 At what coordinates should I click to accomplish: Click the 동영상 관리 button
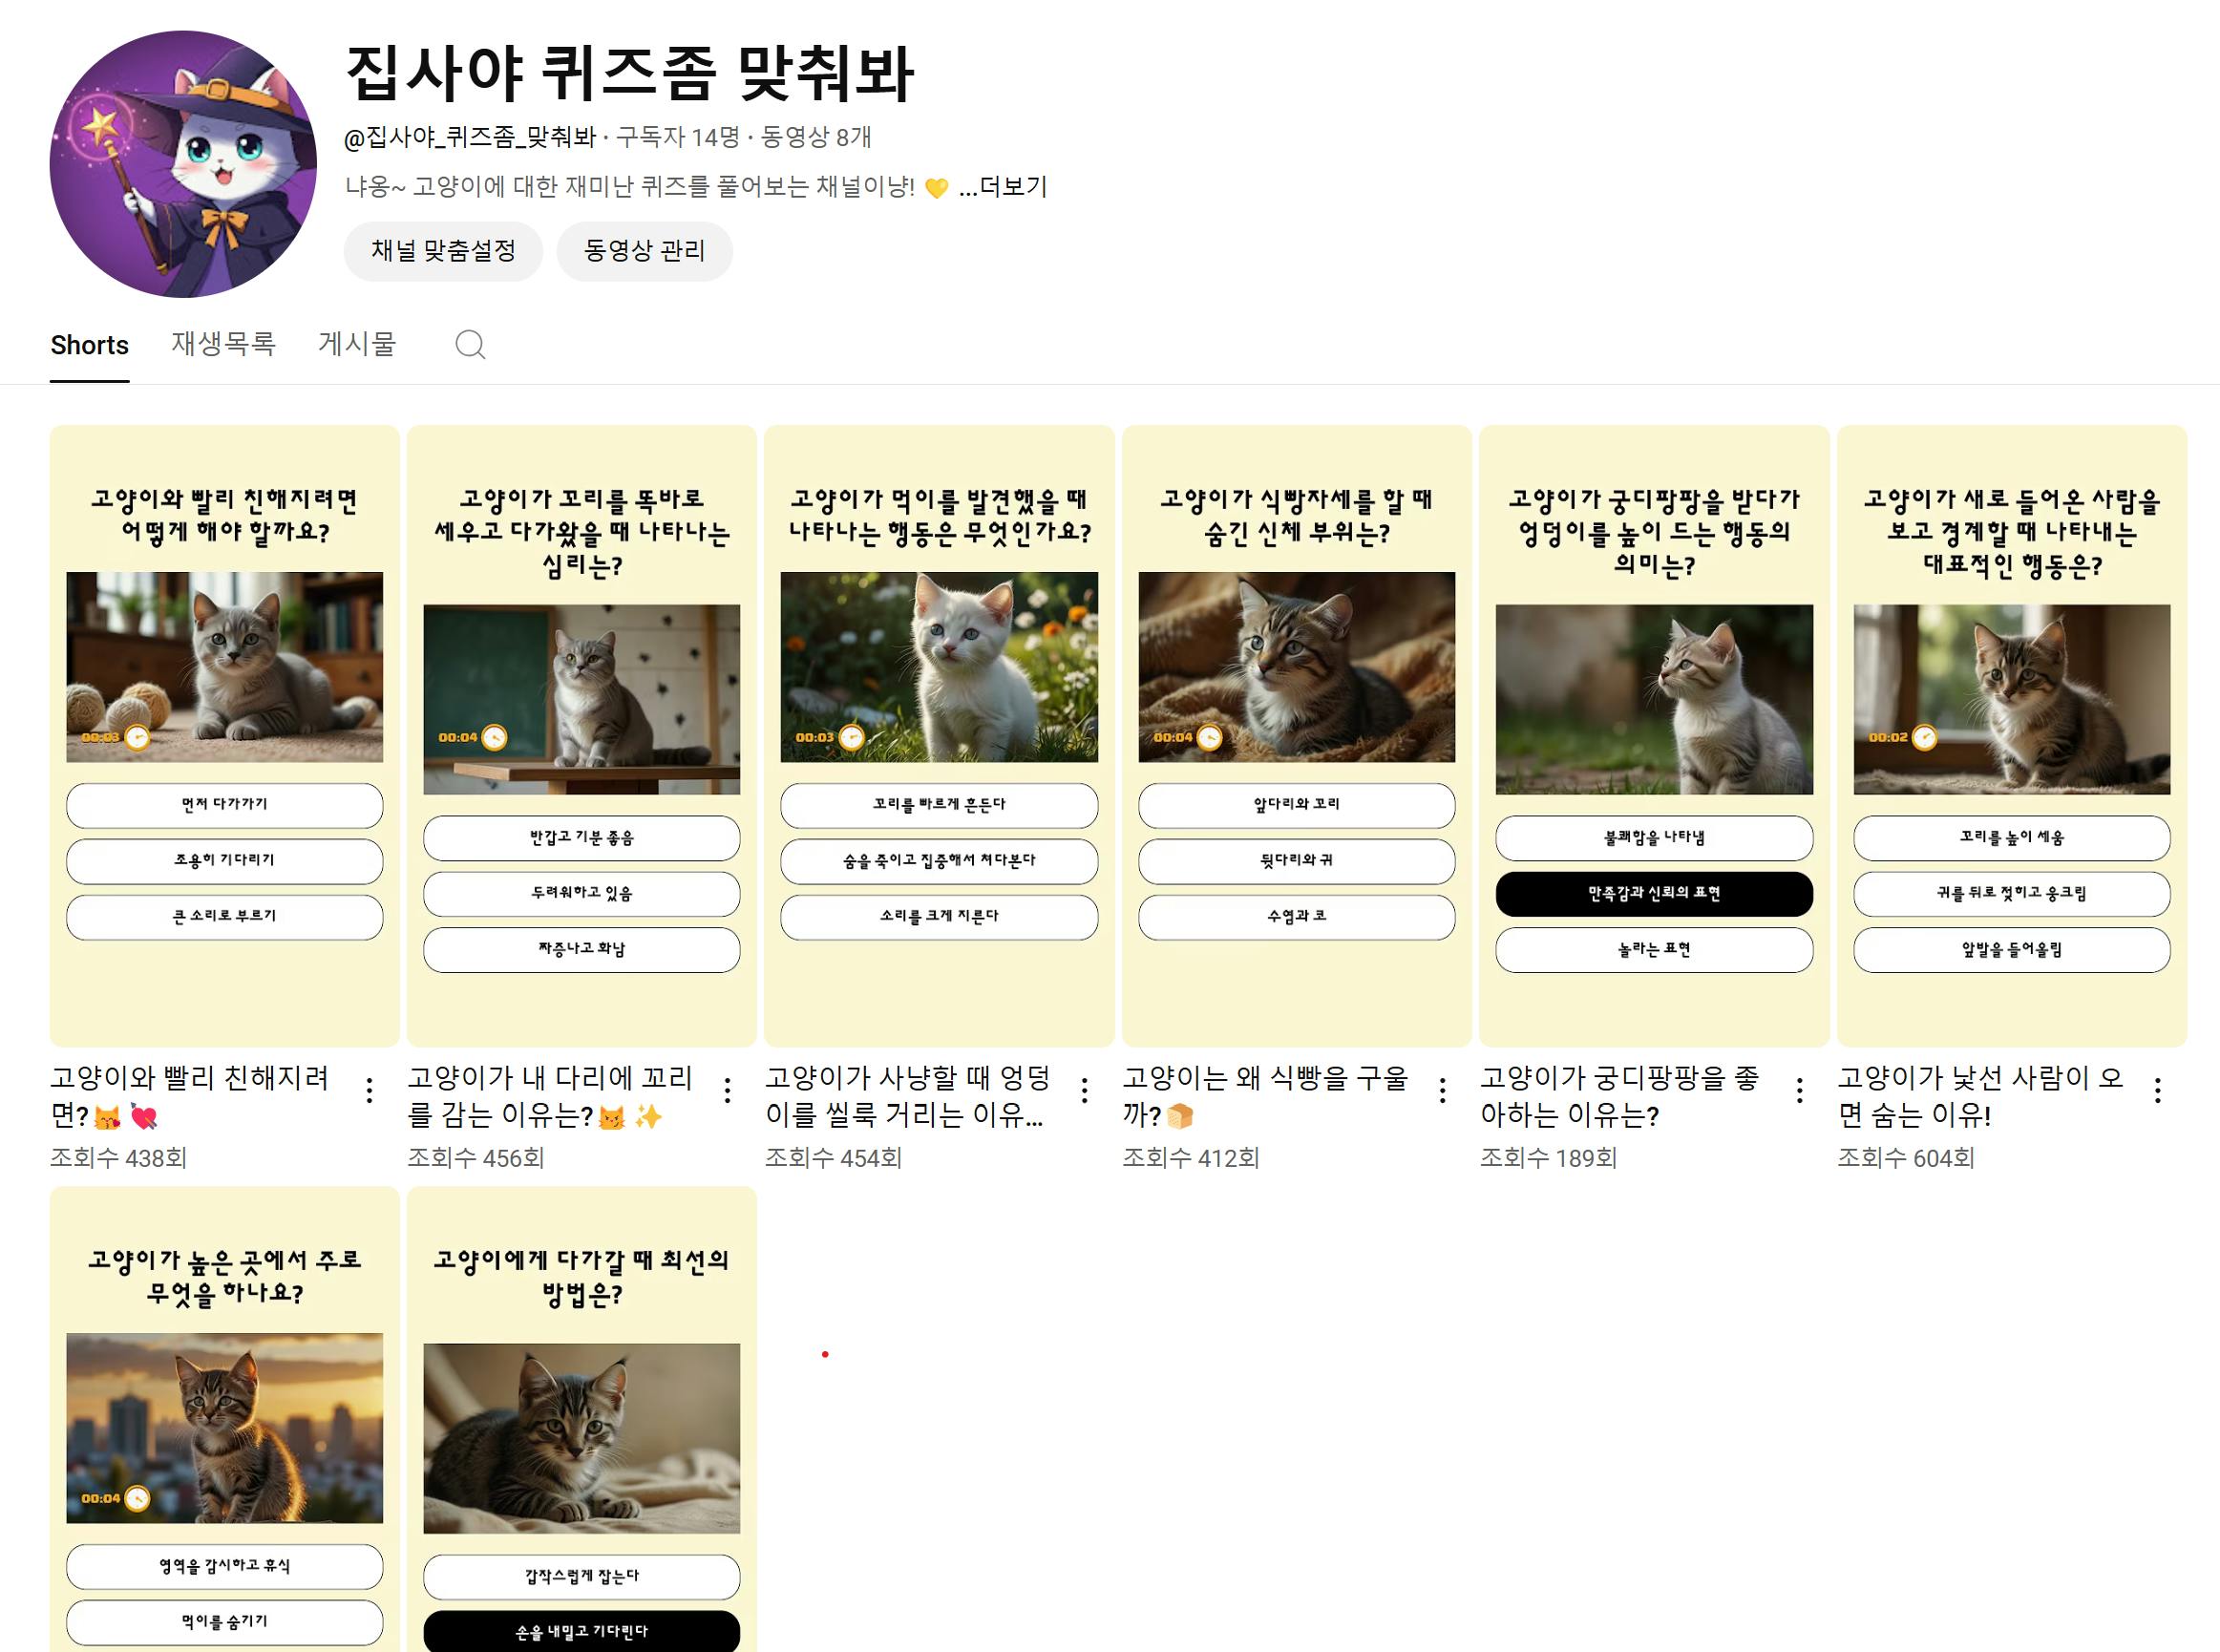(x=644, y=251)
